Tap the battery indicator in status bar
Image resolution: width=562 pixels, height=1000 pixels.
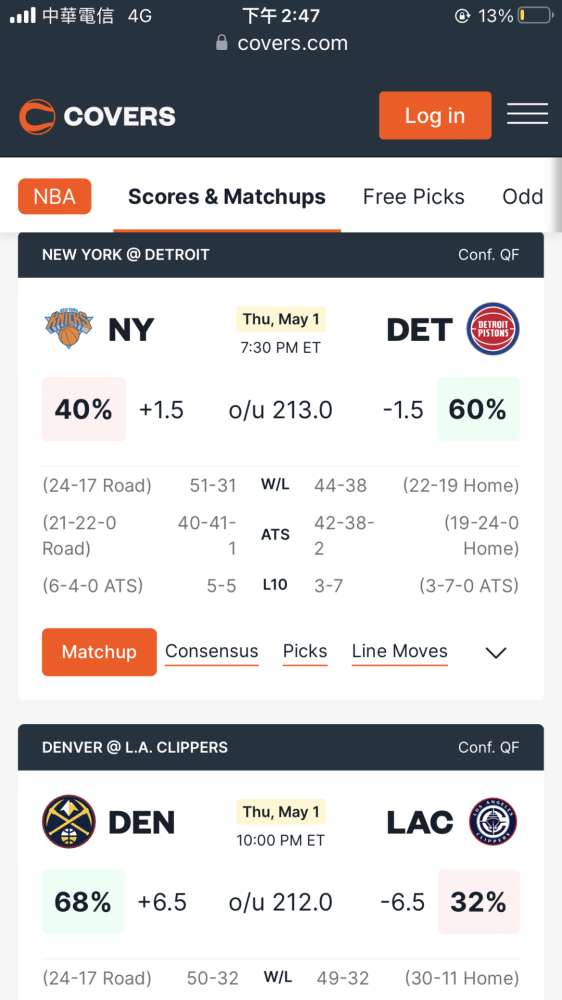535,15
